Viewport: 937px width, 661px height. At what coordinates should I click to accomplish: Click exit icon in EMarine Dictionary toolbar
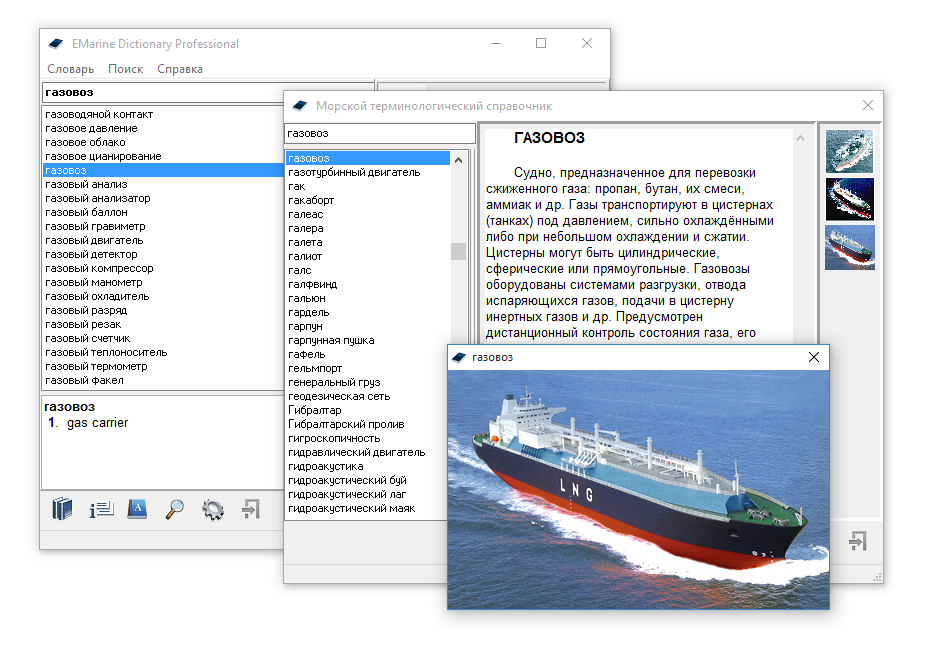click(250, 509)
